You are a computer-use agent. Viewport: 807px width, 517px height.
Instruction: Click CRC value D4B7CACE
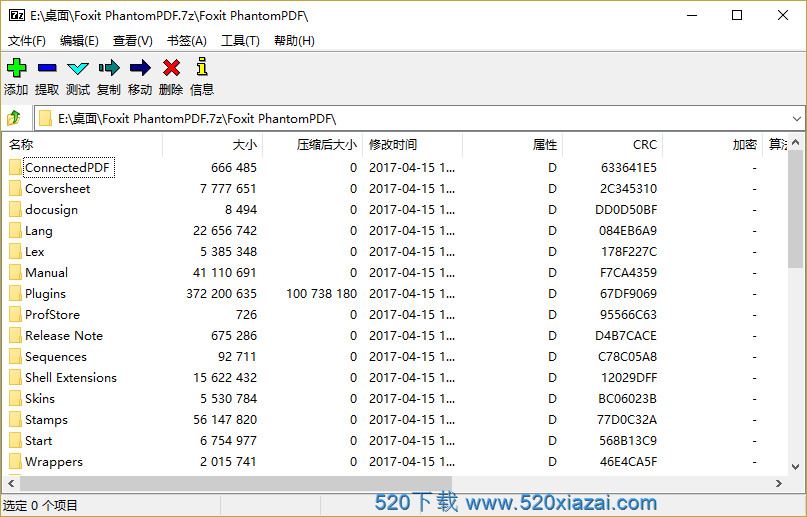(626, 336)
